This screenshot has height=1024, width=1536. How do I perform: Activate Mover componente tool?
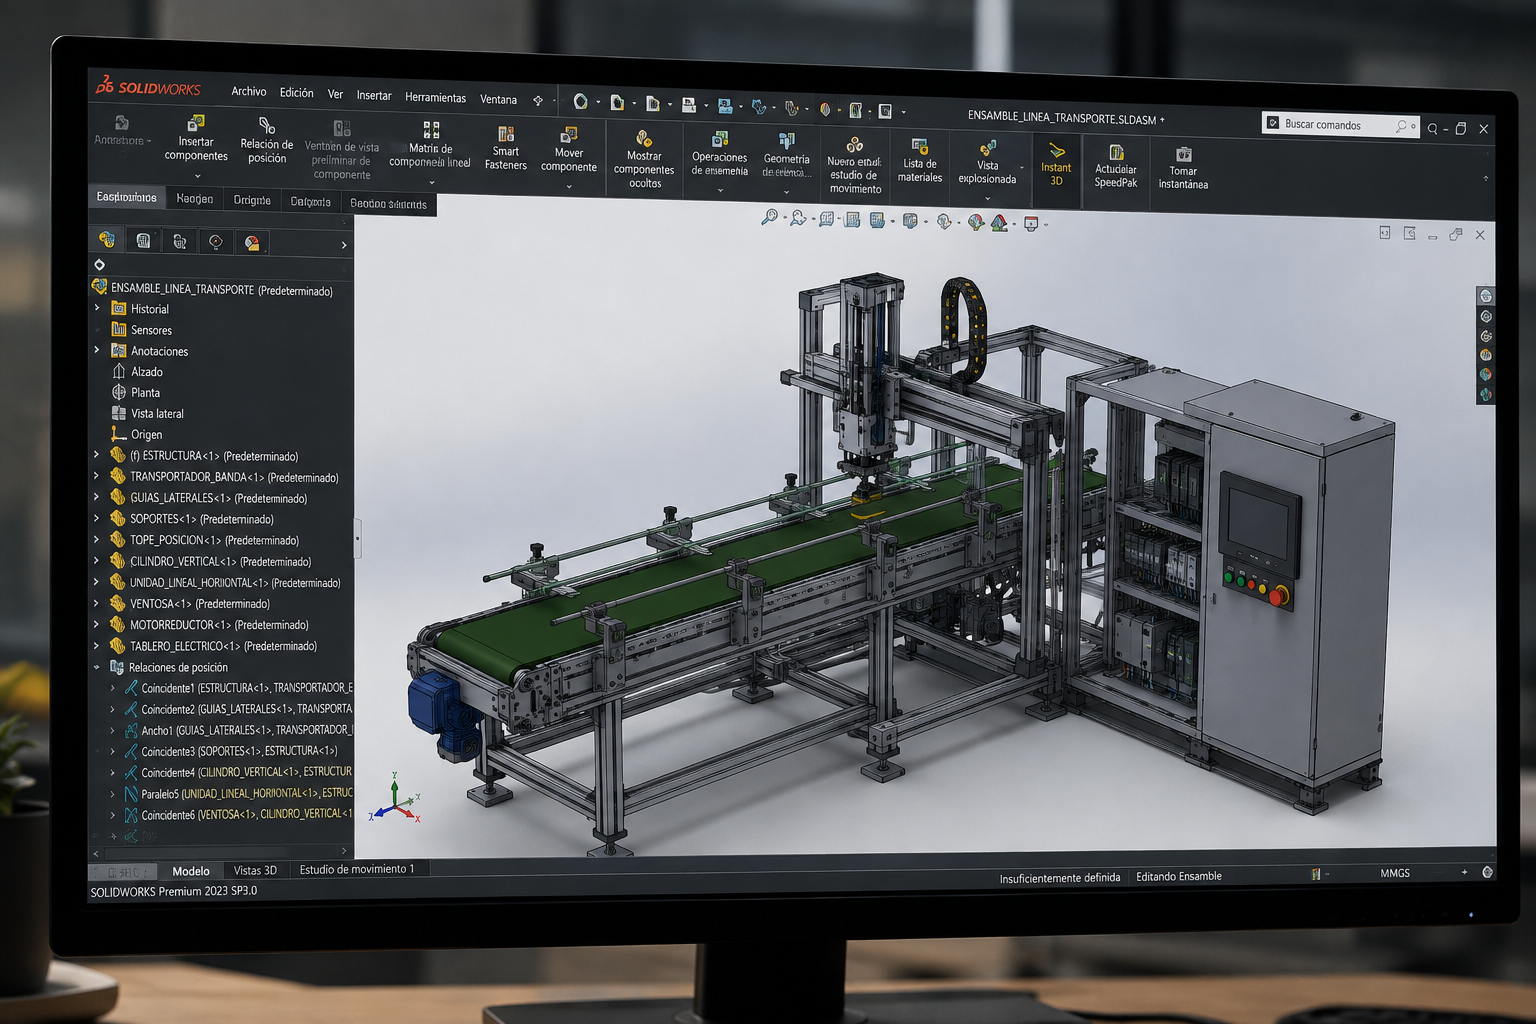(569, 150)
